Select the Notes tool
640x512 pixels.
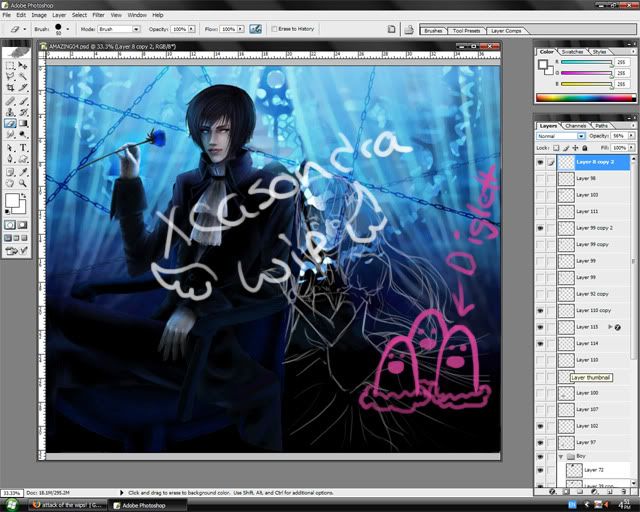click(10, 172)
